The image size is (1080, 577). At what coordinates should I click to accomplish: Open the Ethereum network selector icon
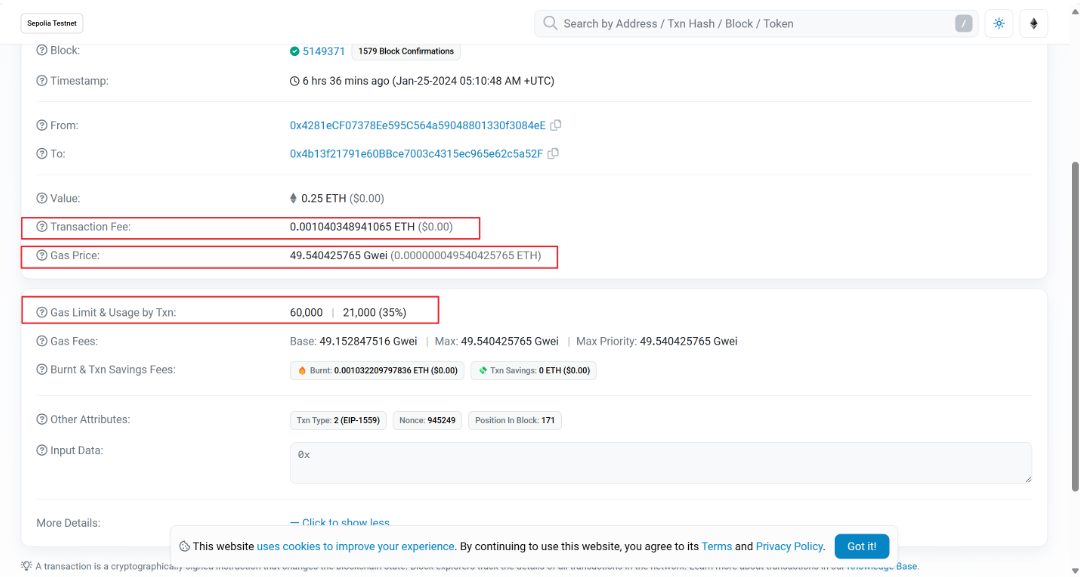(x=1033, y=23)
